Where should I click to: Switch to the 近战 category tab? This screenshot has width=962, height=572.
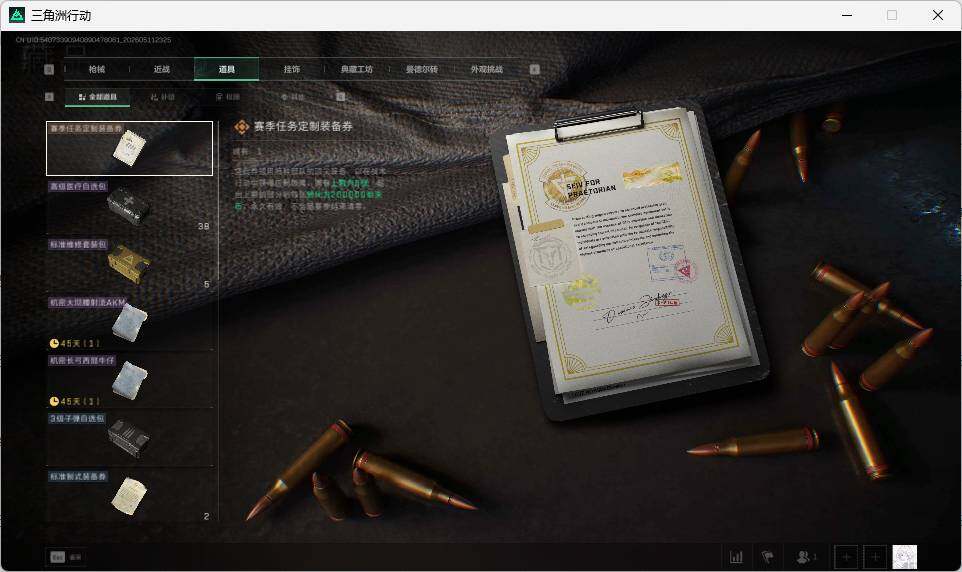pos(162,69)
